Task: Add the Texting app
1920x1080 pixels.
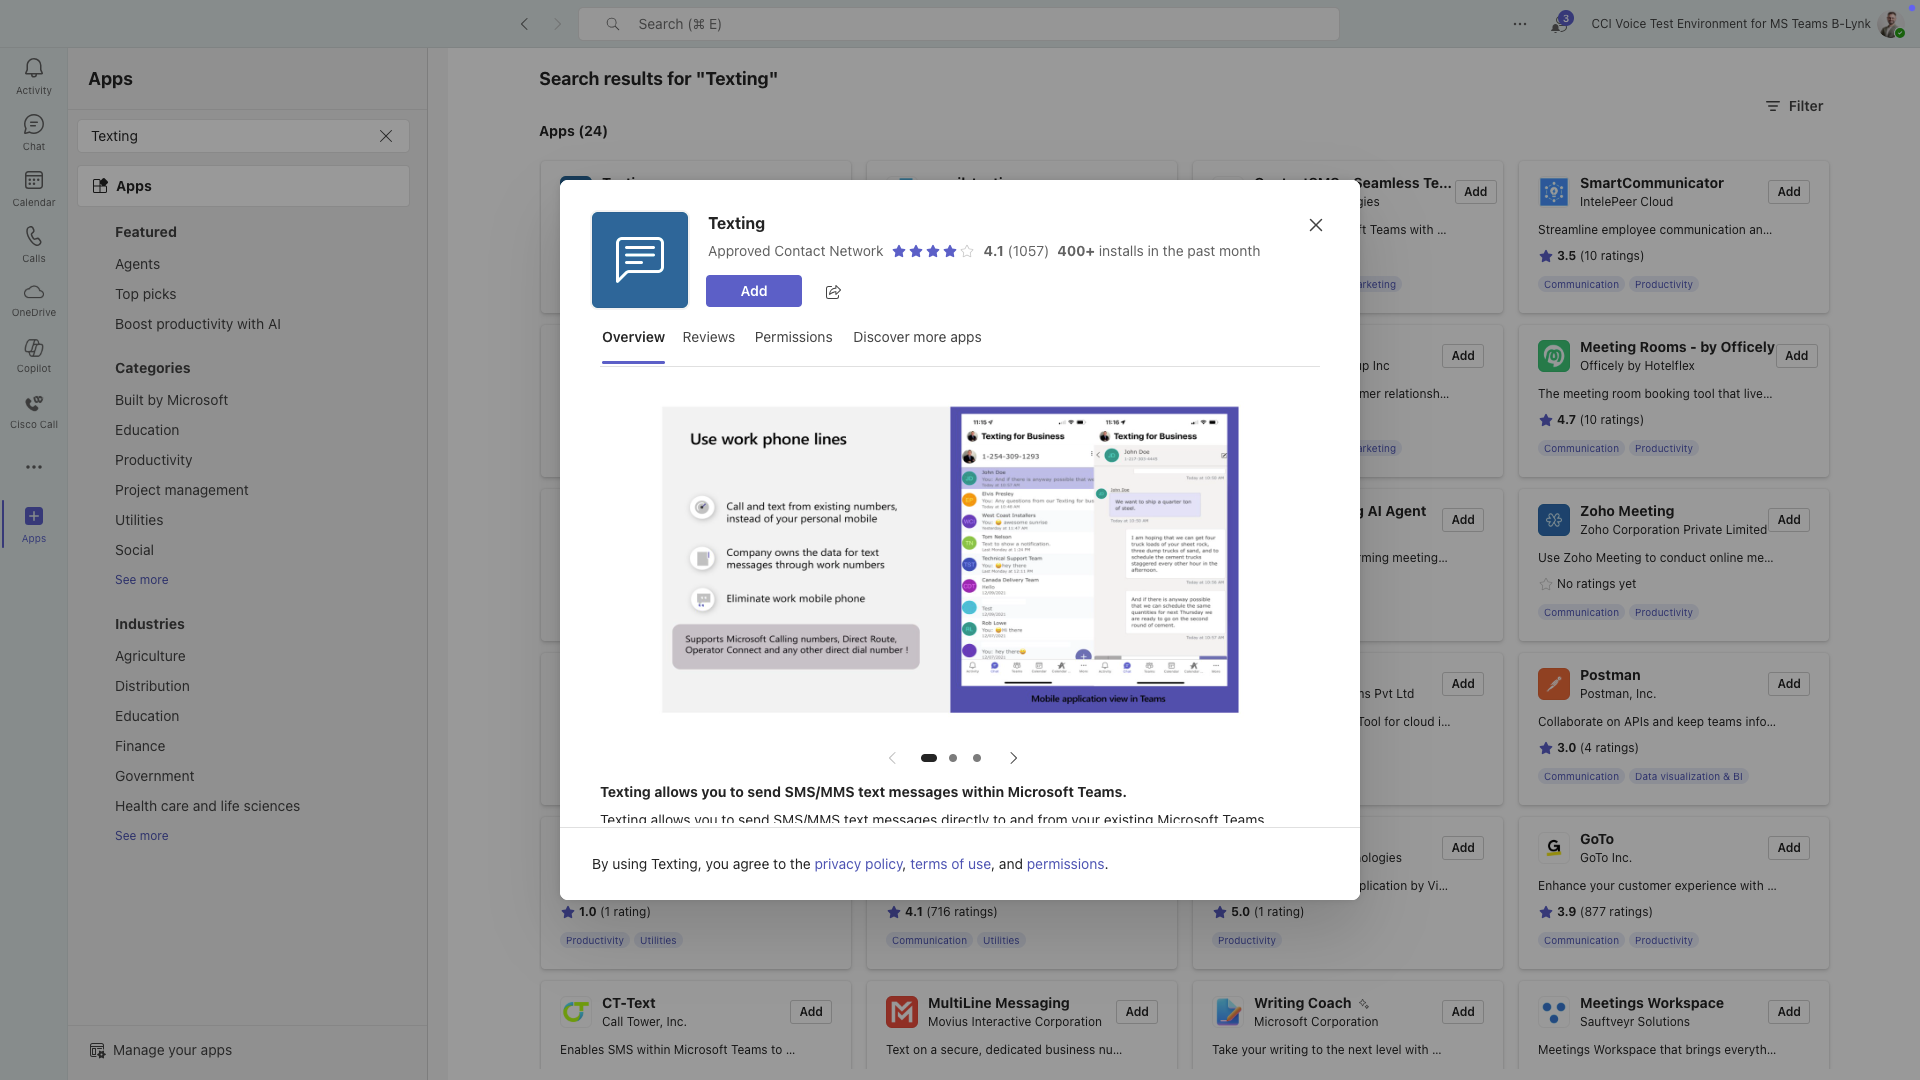Action: click(x=753, y=291)
